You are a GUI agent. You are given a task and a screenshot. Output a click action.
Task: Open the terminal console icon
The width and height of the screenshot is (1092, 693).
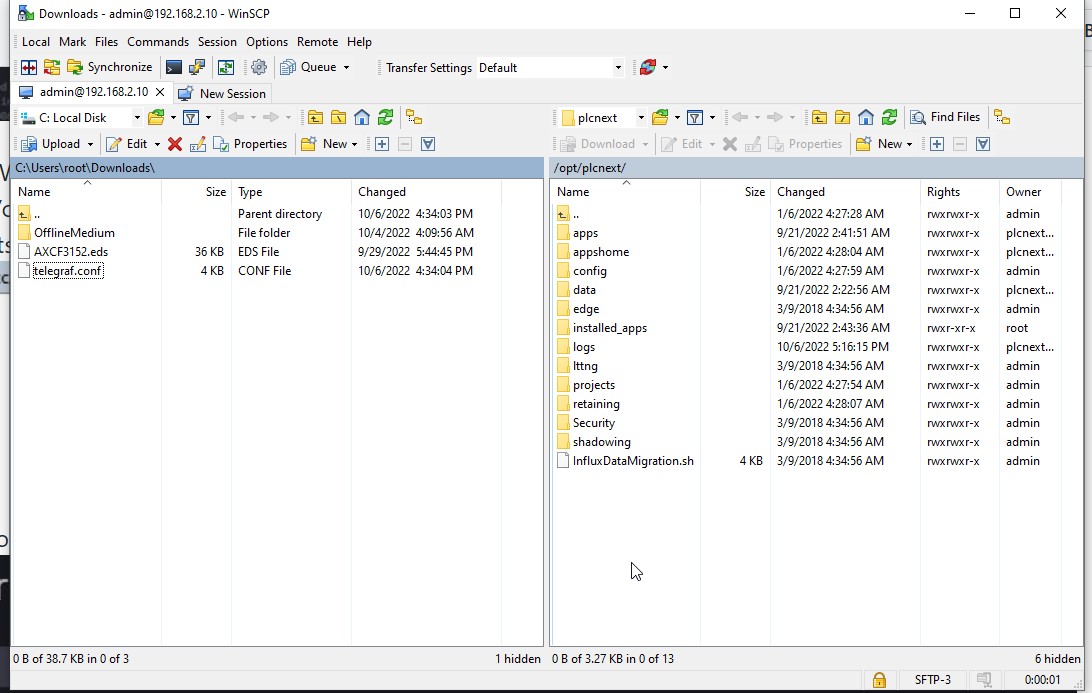[174, 68]
